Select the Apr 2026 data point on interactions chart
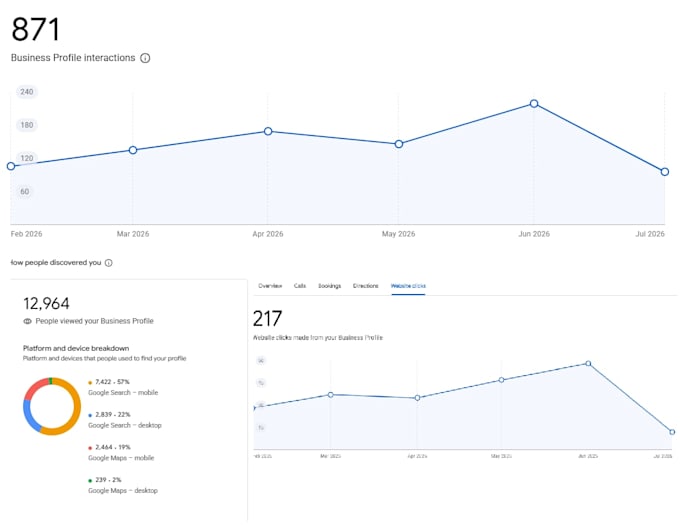Screen dimensions: 680x525 268,131
